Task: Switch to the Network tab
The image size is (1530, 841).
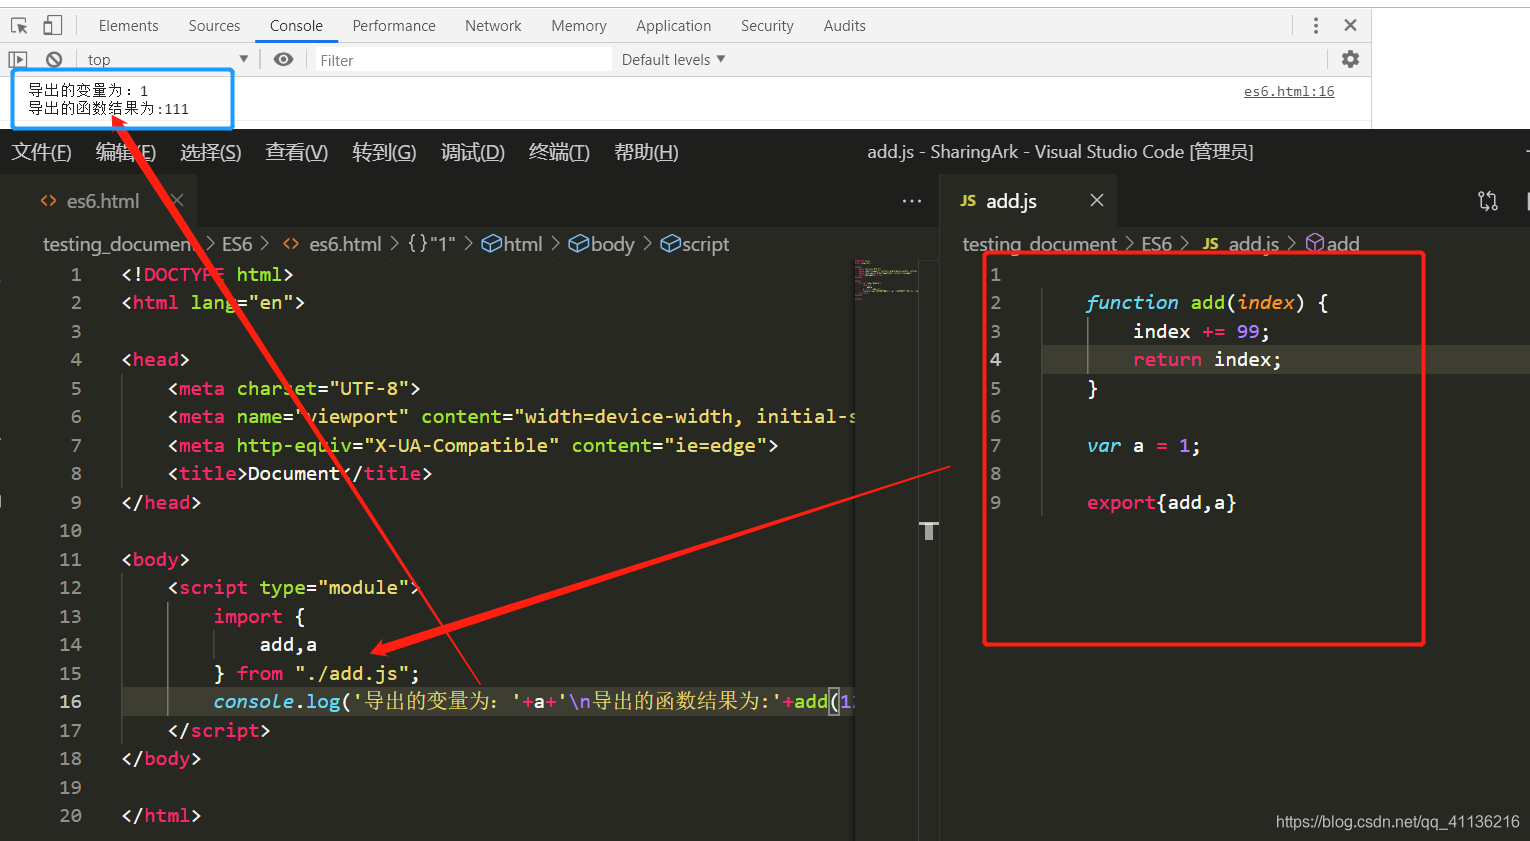Action: [x=493, y=26]
